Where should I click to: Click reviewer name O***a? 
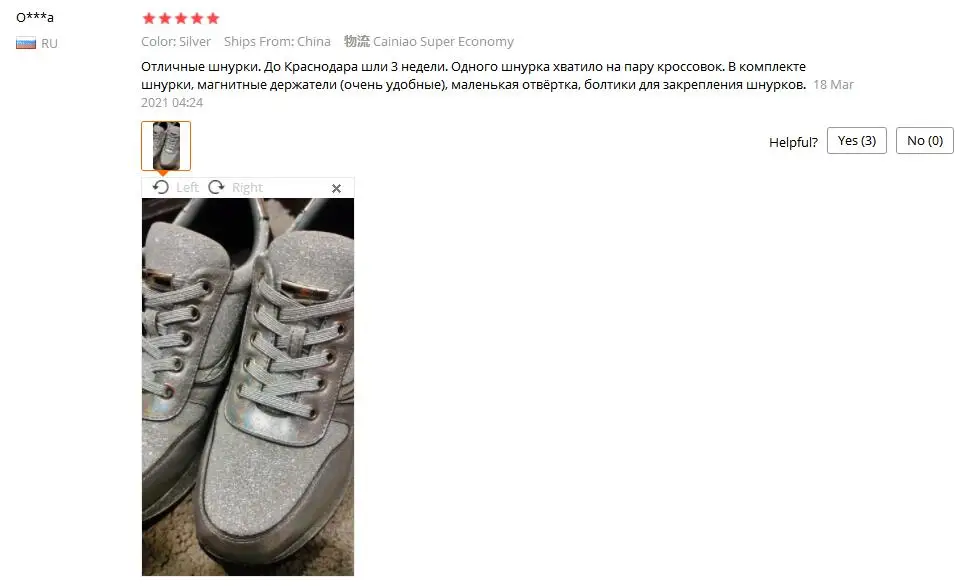point(35,17)
